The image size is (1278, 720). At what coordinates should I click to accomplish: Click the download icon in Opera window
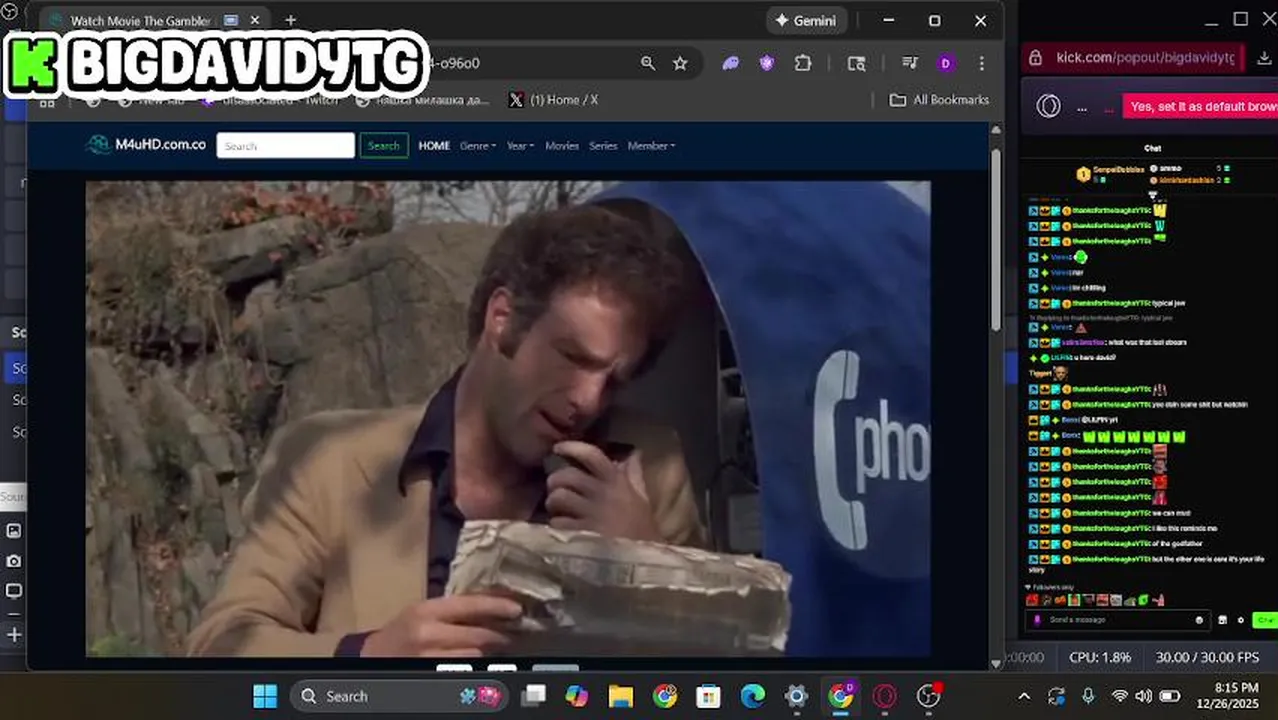point(1263,57)
